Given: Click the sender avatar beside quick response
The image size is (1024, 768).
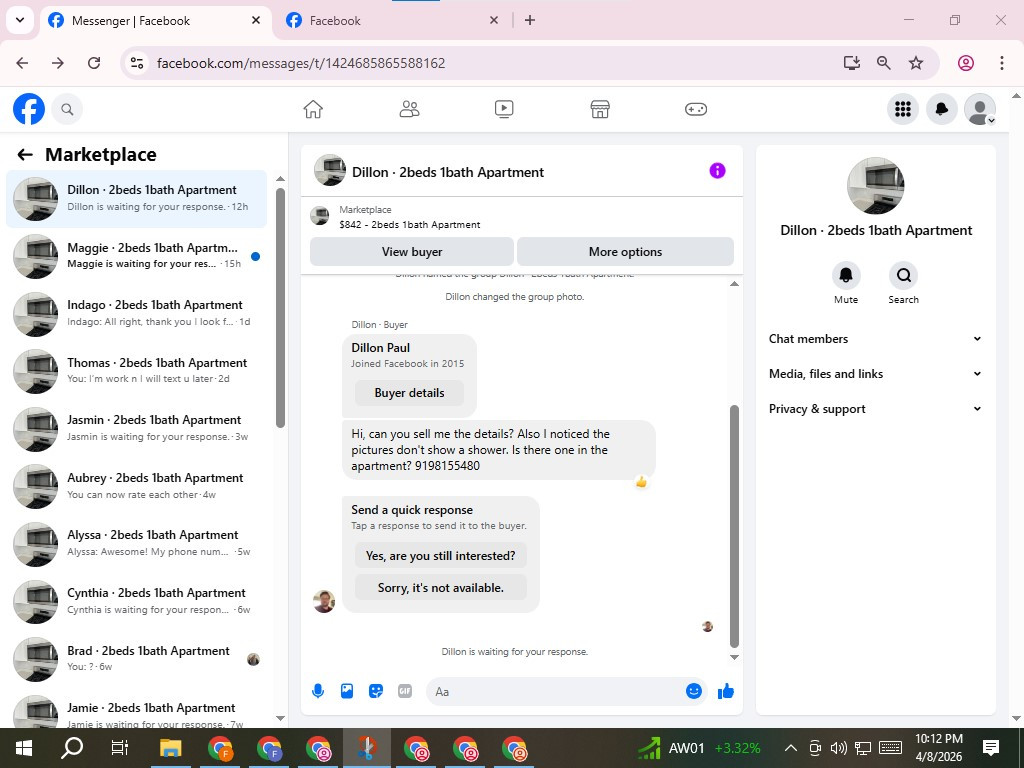Looking at the screenshot, I should coord(324,601).
